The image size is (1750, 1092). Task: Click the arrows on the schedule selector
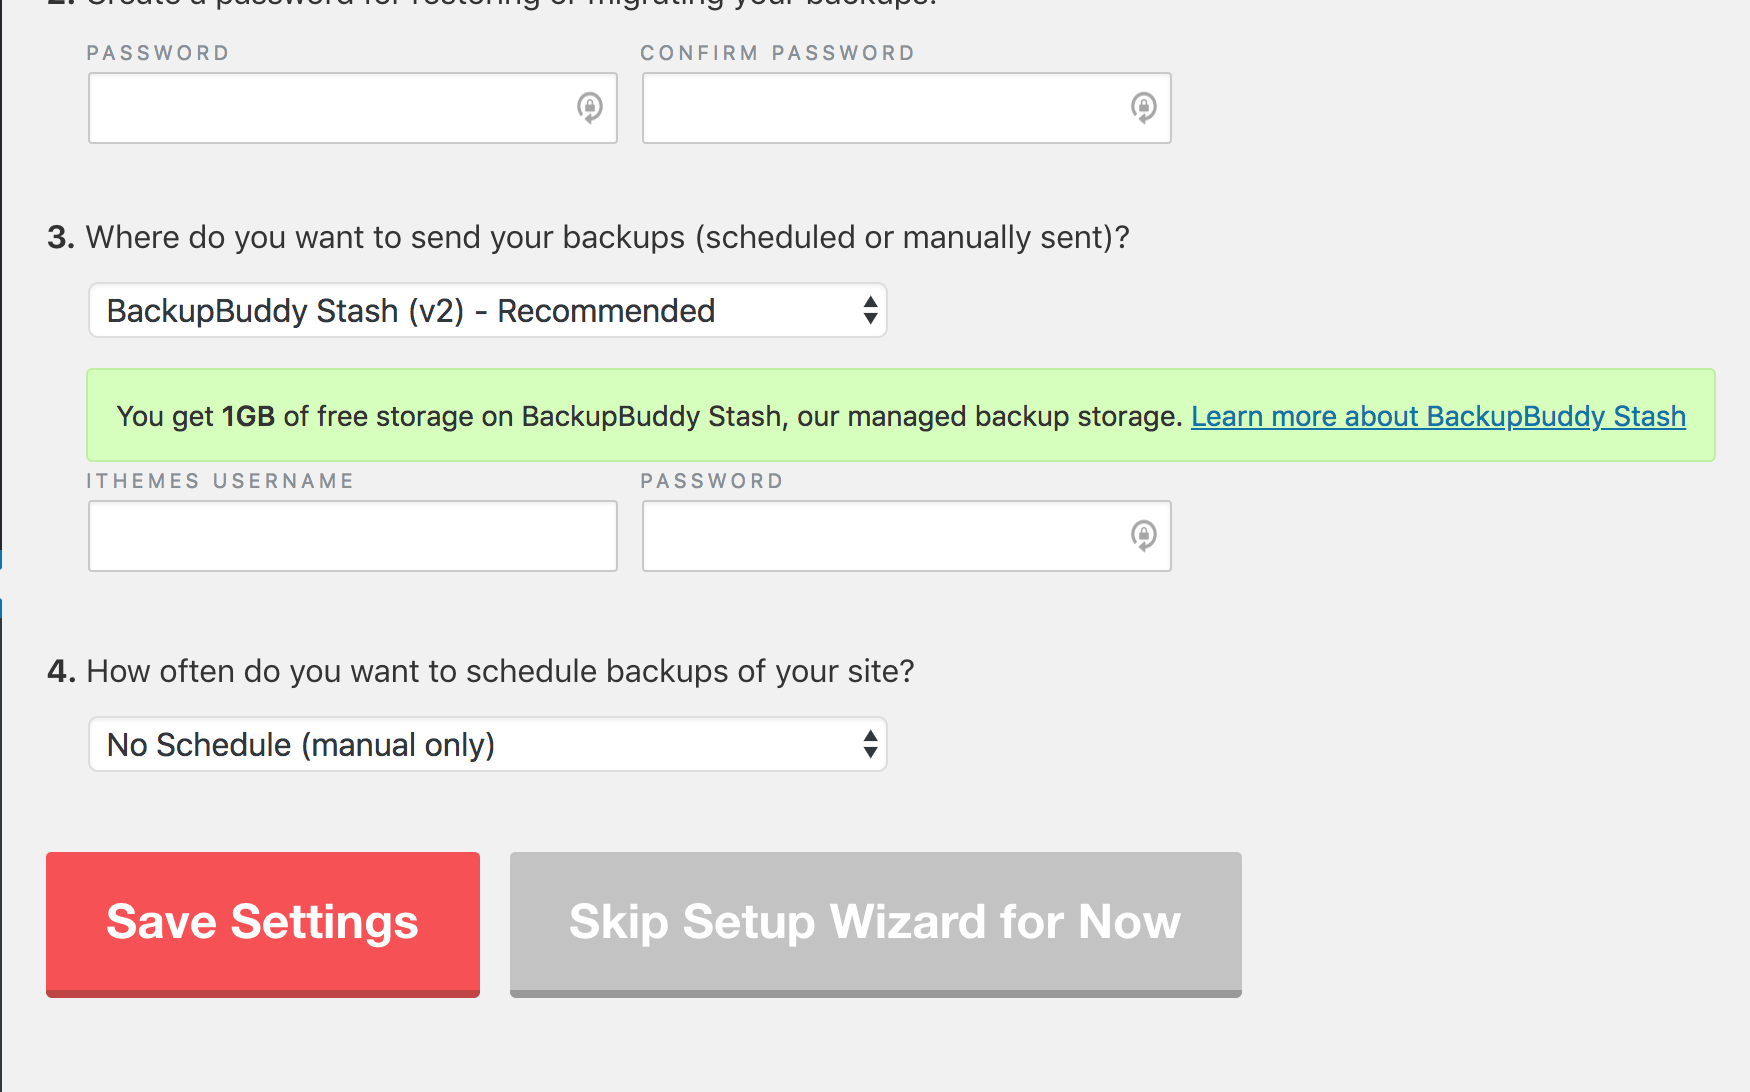coord(870,744)
